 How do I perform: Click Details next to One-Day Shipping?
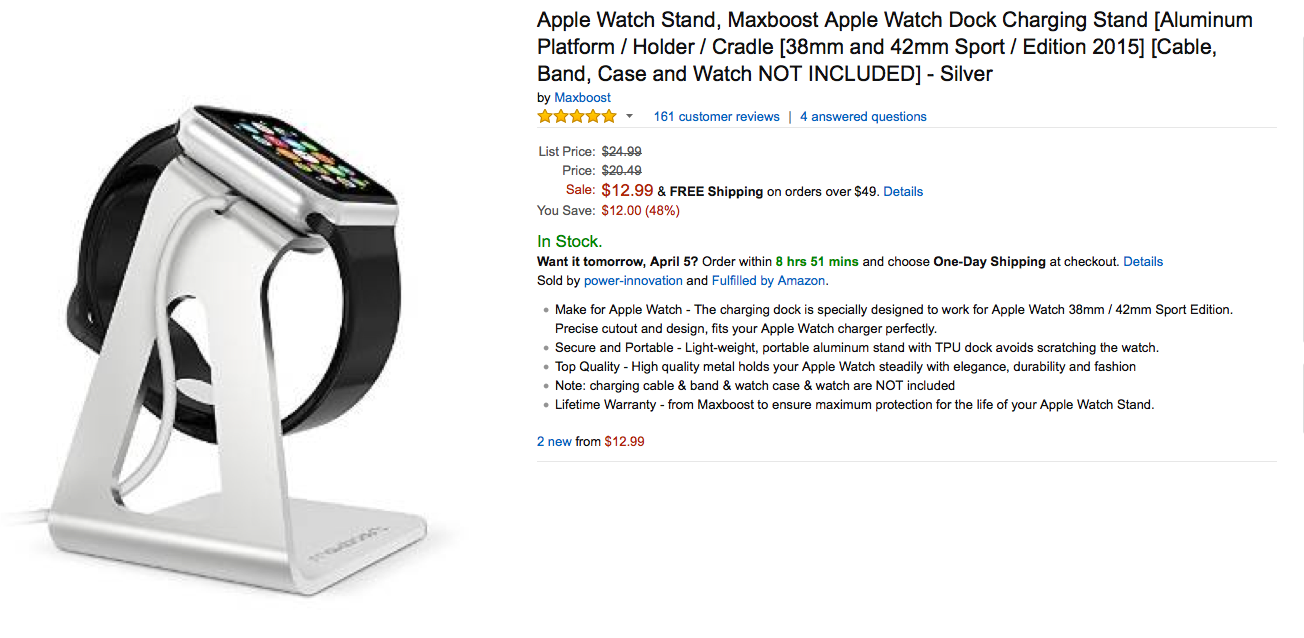click(1143, 261)
